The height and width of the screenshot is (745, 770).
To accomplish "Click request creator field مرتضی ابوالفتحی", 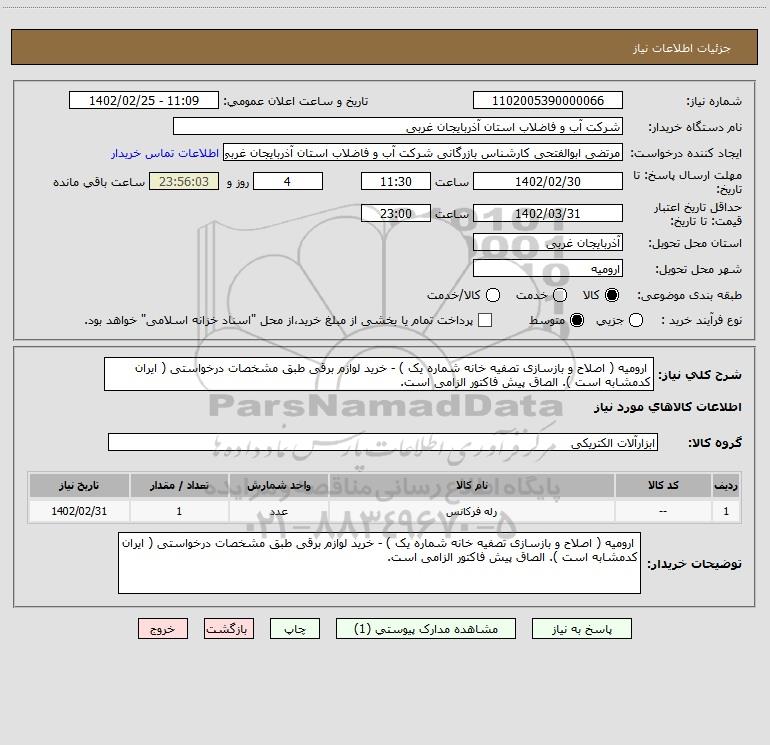I will 423,153.
